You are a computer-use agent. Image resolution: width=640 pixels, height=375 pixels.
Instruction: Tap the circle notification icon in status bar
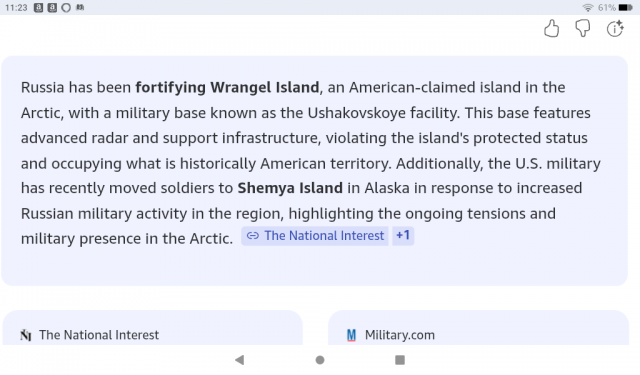point(66,7)
